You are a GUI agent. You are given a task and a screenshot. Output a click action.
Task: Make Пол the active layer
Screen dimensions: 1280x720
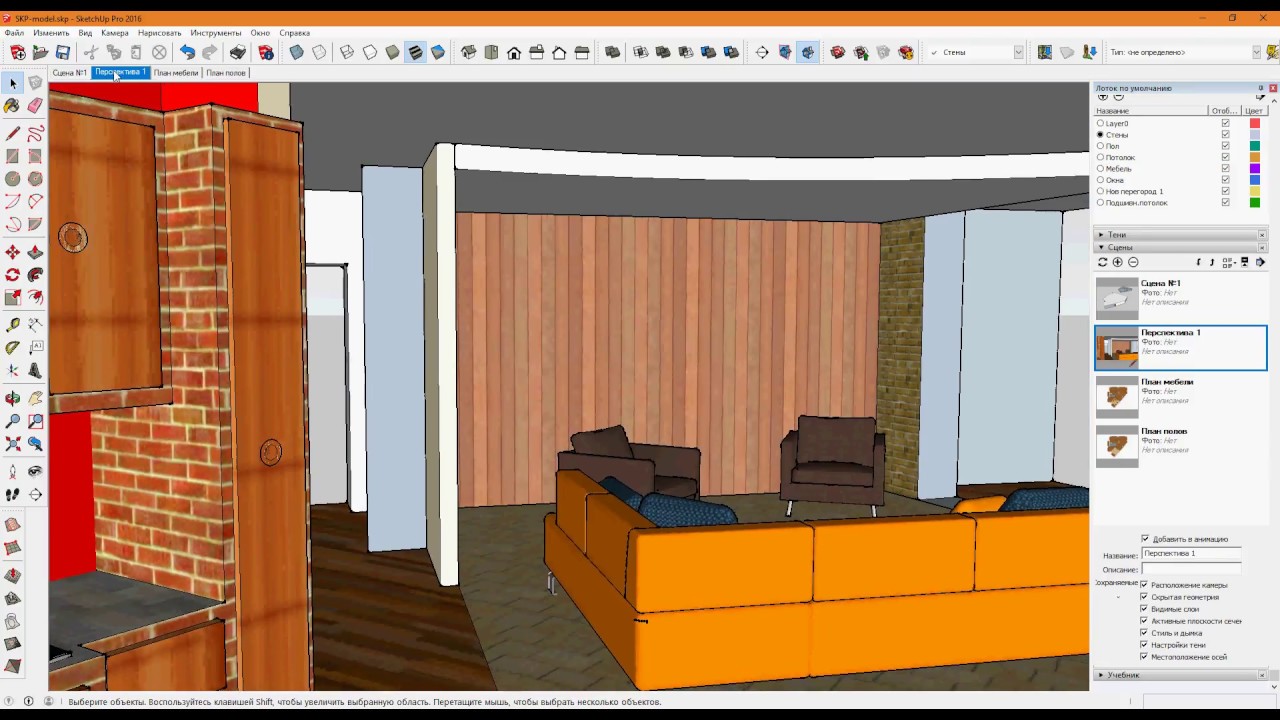point(1100,146)
